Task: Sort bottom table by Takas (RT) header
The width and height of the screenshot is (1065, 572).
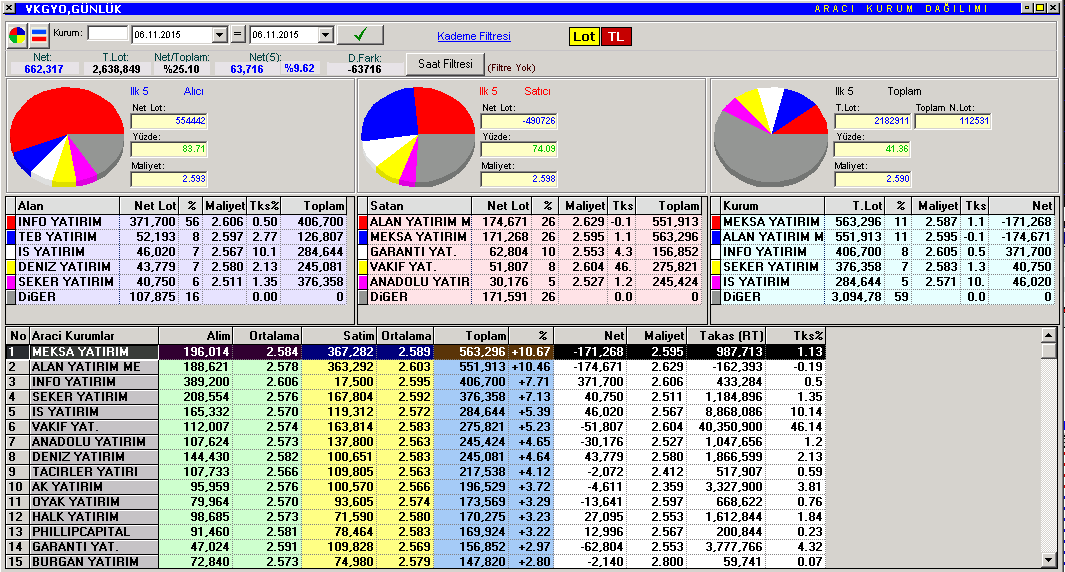Action: click(x=727, y=336)
